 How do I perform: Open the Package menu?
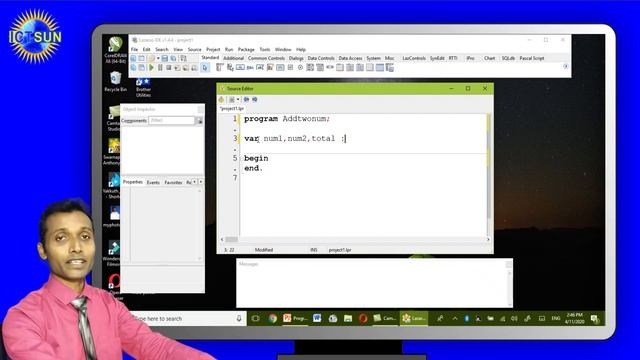pyautogui.click(x=246, y=49)
